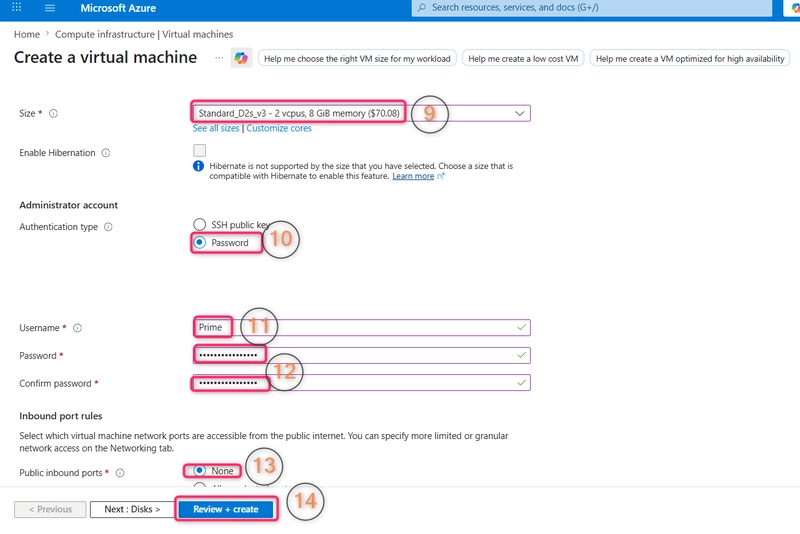Open the apps grid launcher icon
The width and height of the screenshot is (800, 534).
click(16, 7)
